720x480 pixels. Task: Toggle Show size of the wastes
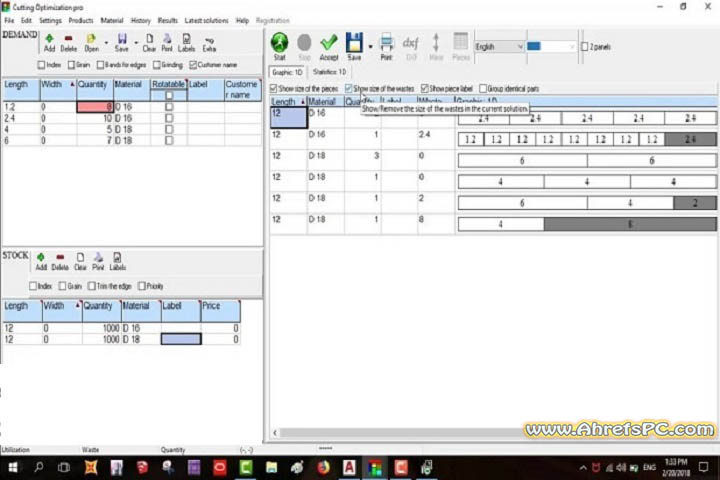pyautogui.click(x=349, y=88)
